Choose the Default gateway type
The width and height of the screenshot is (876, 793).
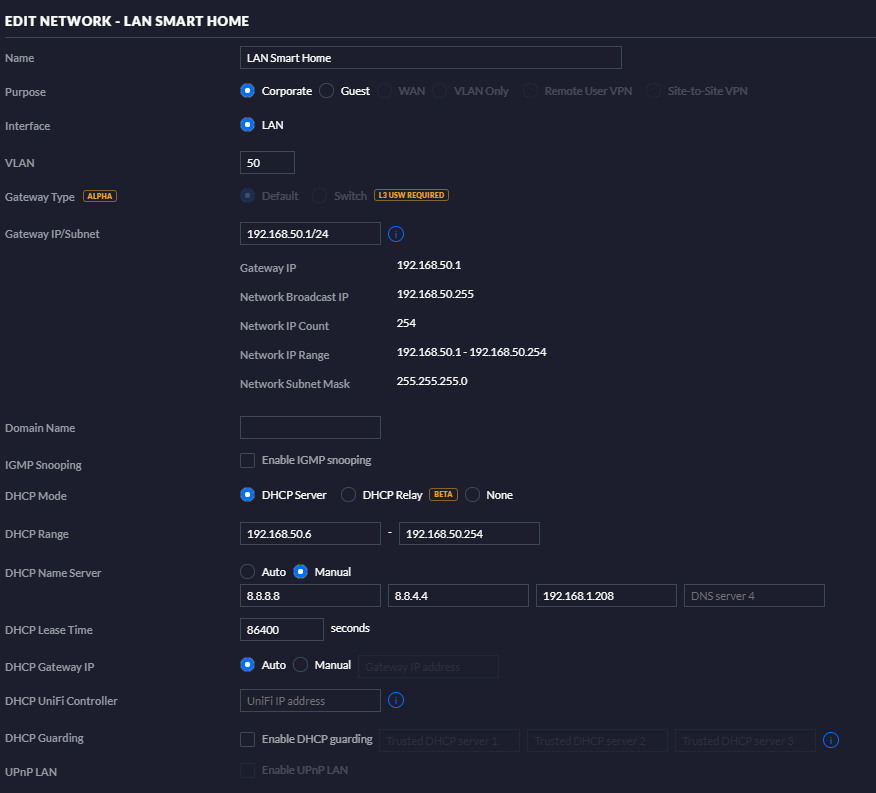247,196
